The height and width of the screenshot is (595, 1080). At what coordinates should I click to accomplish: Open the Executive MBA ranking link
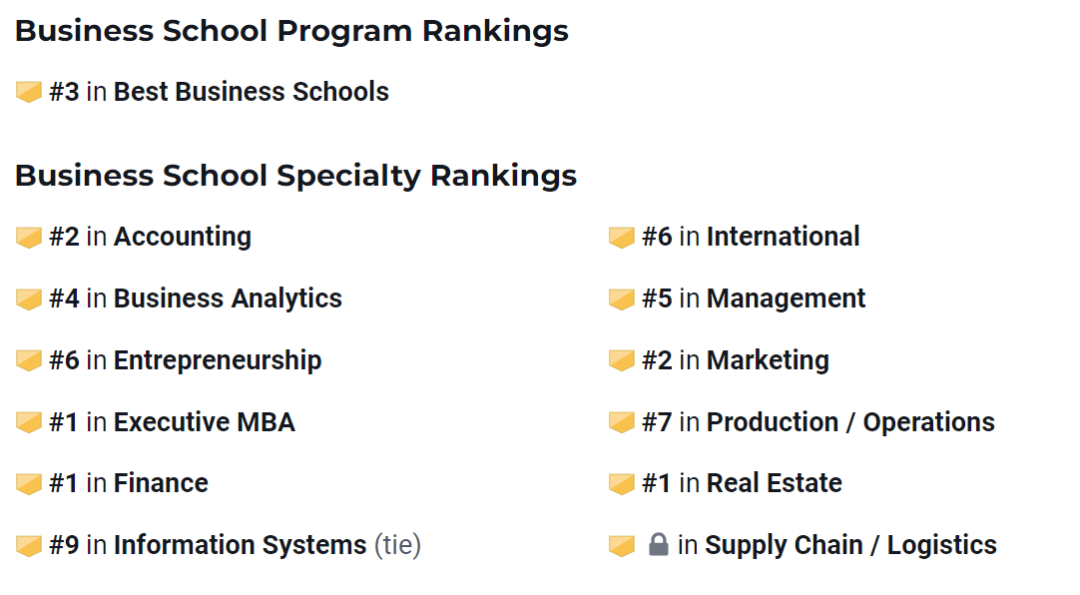pyautogui.click(x=204, y=422)
